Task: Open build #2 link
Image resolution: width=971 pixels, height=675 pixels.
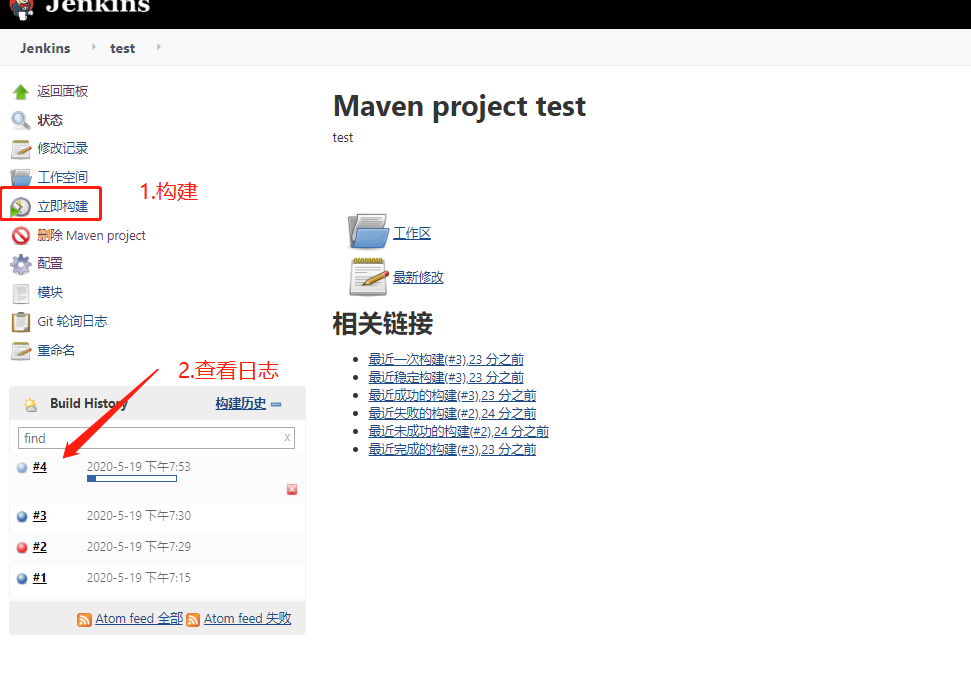Action: coord(40,547)
